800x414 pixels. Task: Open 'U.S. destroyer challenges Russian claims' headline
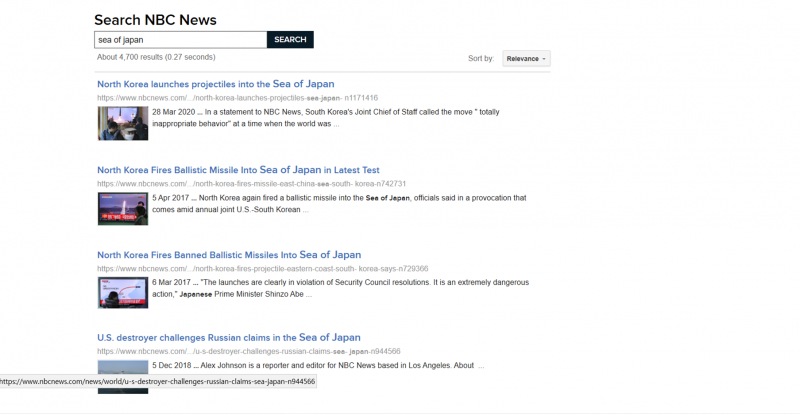(228, 338)
